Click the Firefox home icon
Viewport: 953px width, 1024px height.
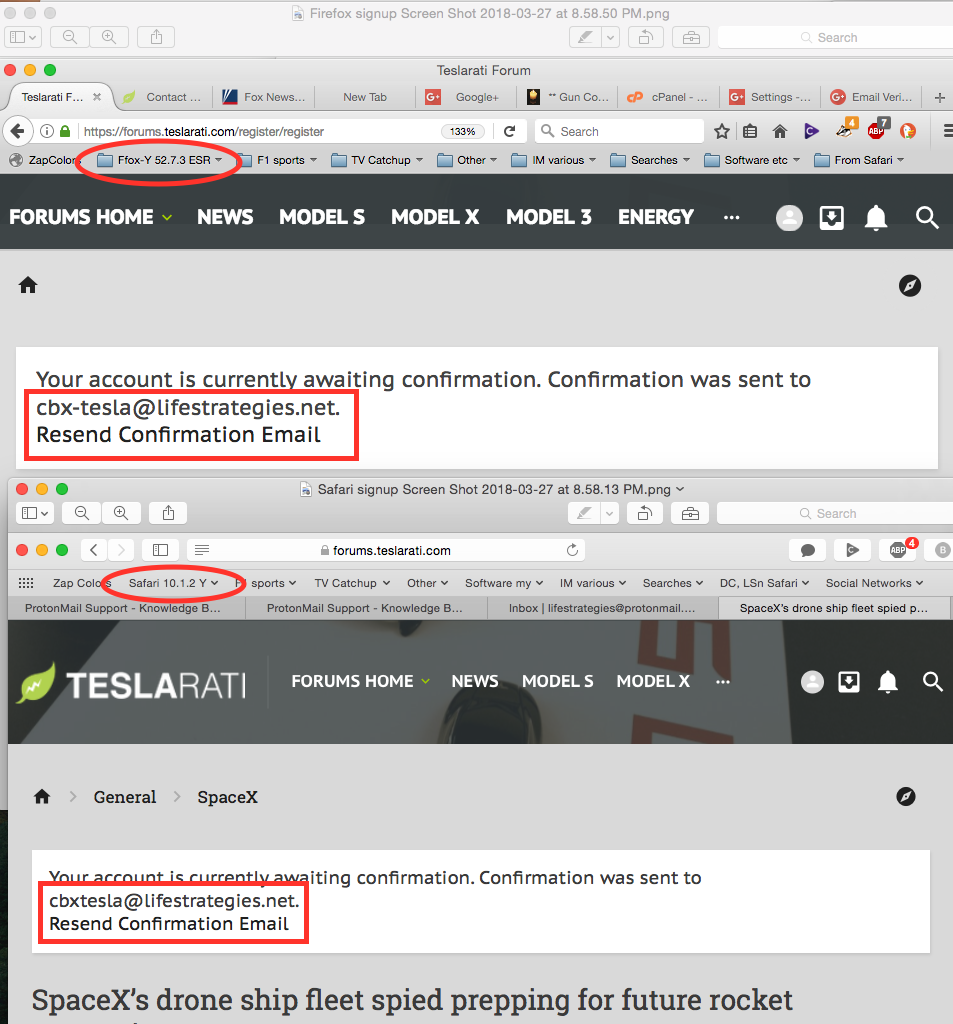coord(779,131)
